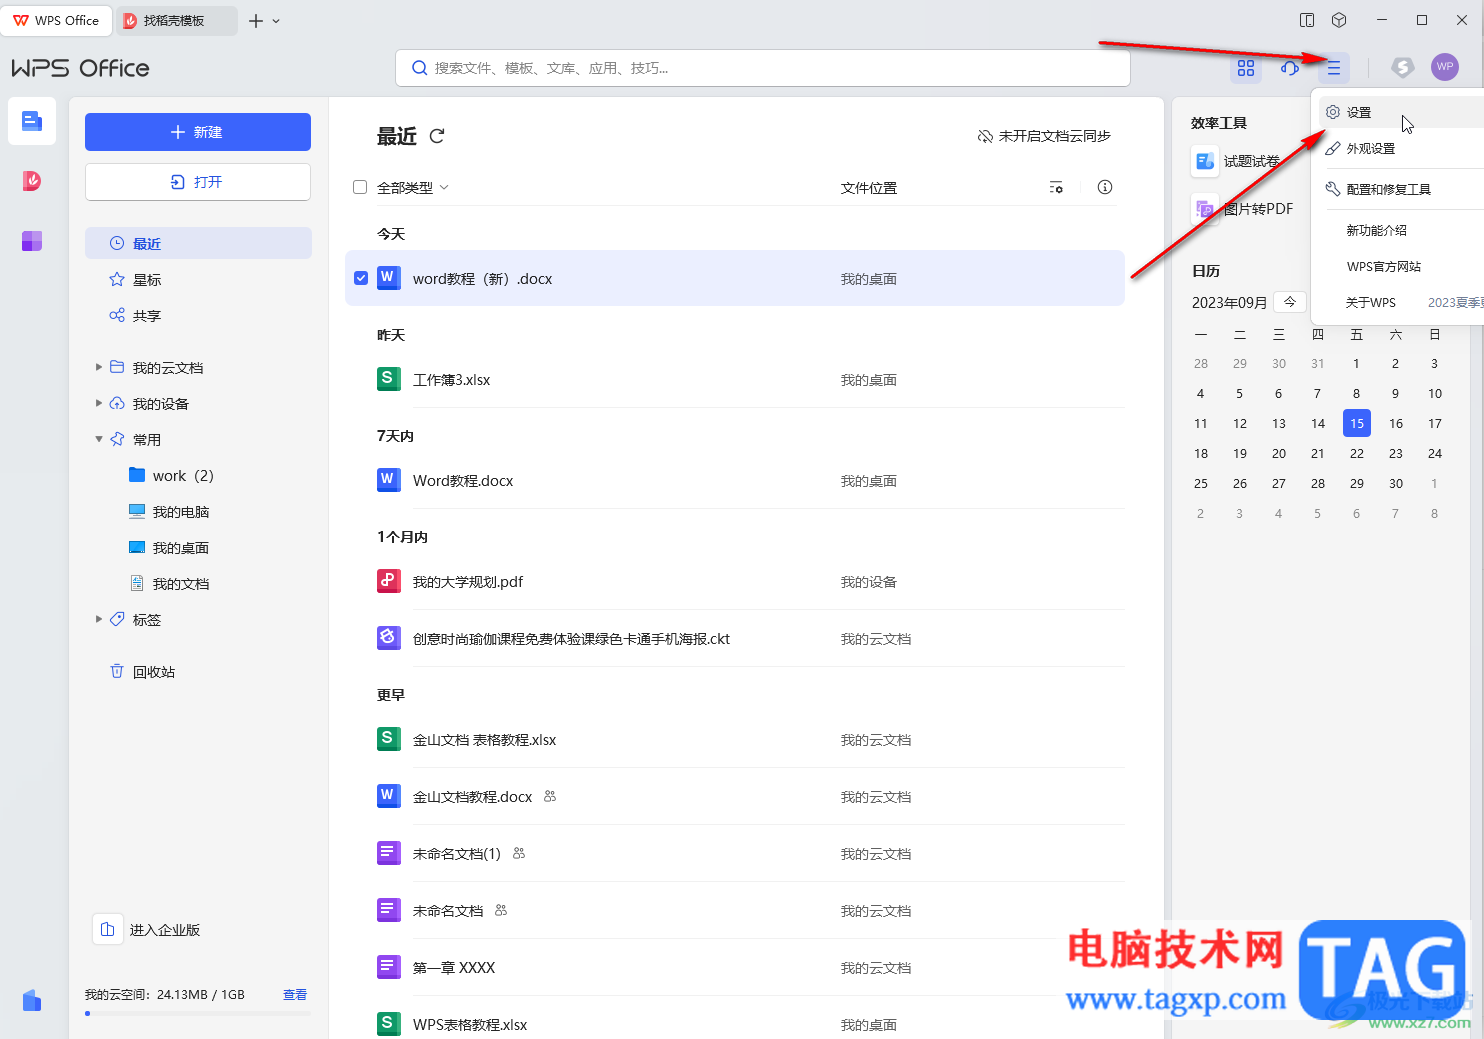1484x1039 pixels.
Task: Open the word教程（新）.docx file icon
Action: 389,278
